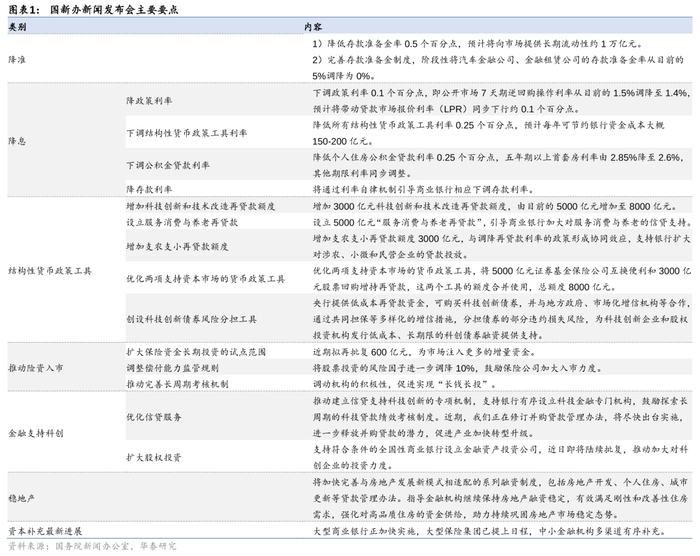The image size is (700, 556).
Task: Click the '降存款利率' row label
Action: coord(148,188)
